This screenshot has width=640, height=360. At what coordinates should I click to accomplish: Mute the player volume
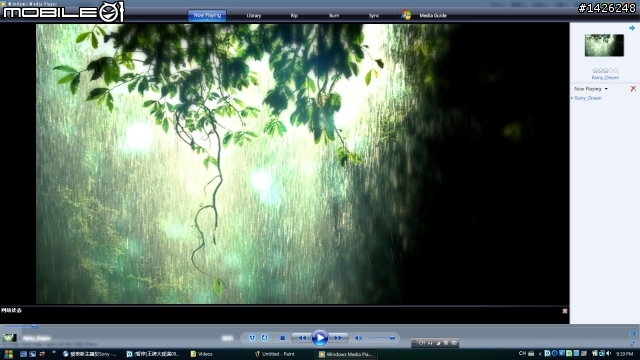pos(358,338)
